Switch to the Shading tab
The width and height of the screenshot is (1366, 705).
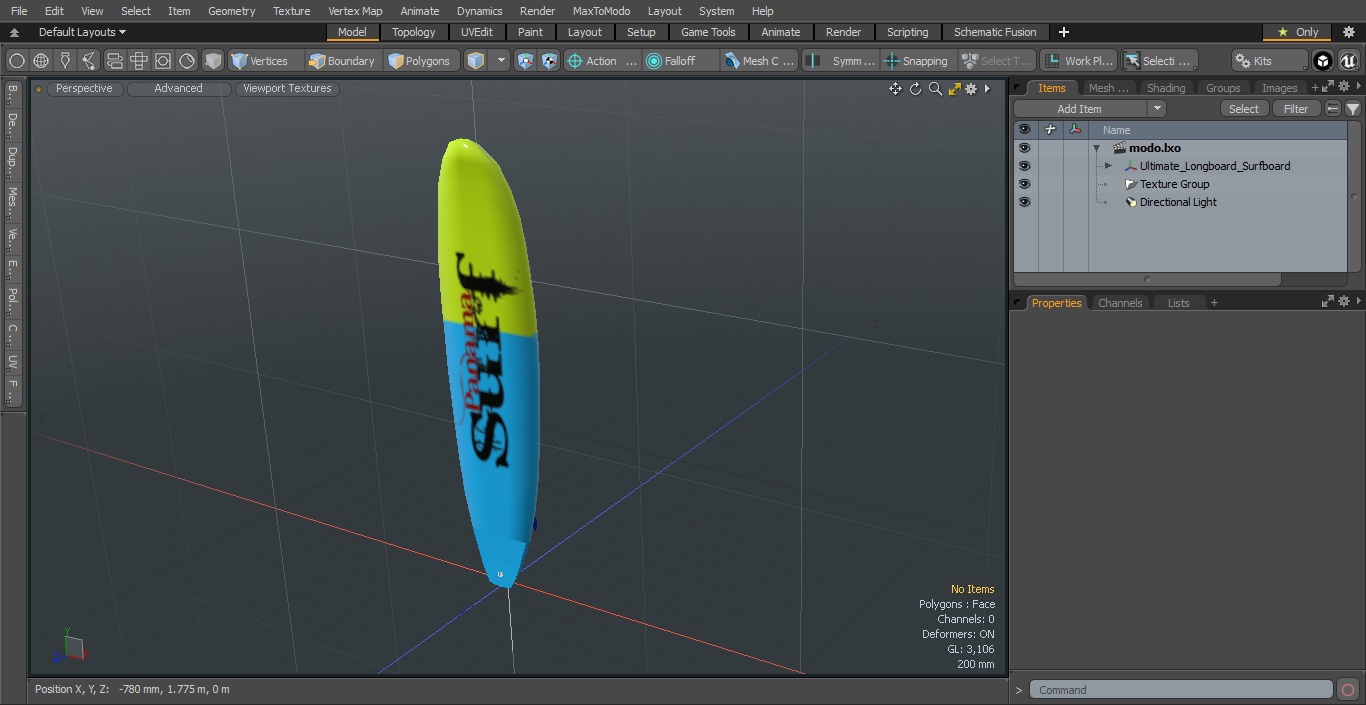click(x=1165, y=88)
